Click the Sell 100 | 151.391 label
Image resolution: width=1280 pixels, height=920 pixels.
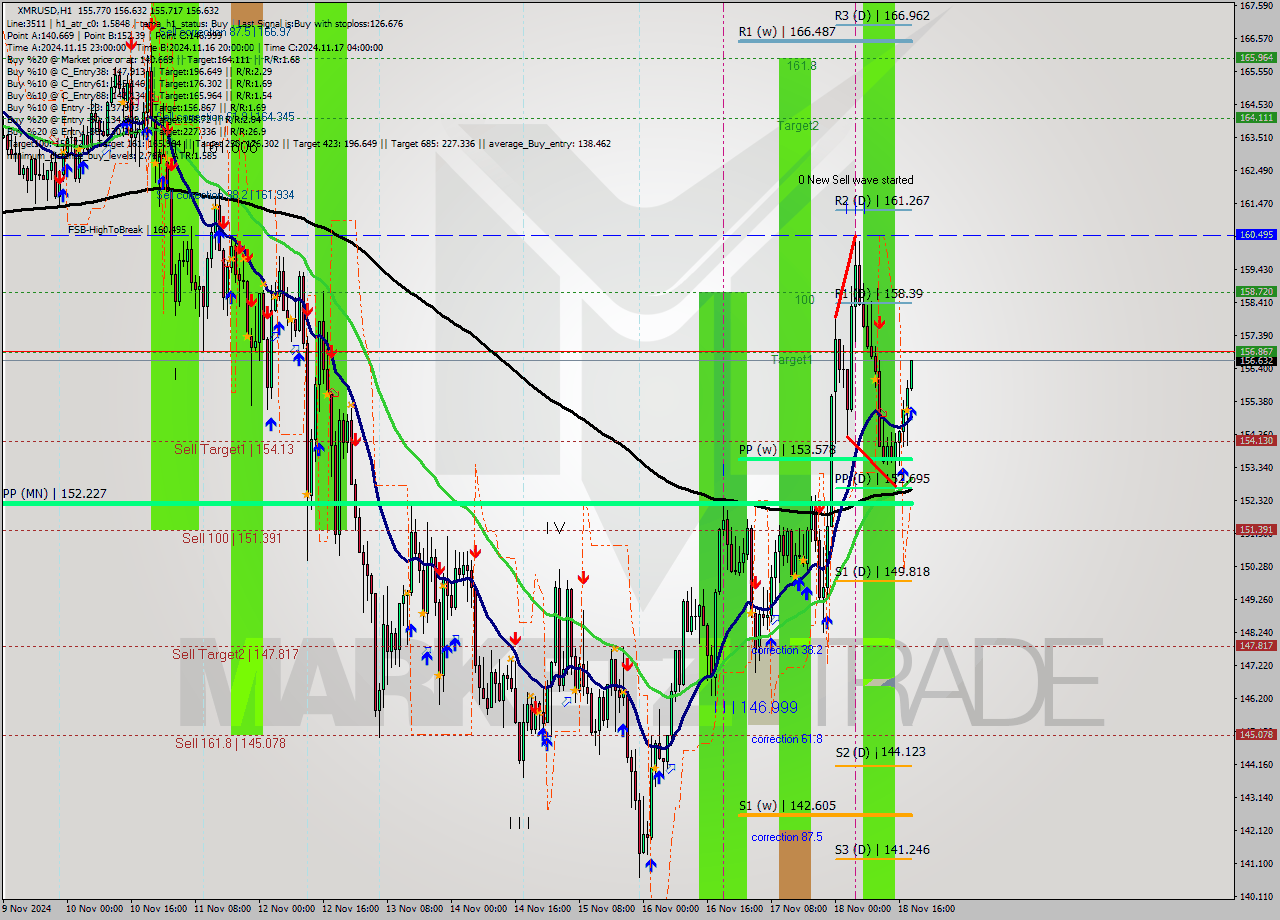click(231, 538)
